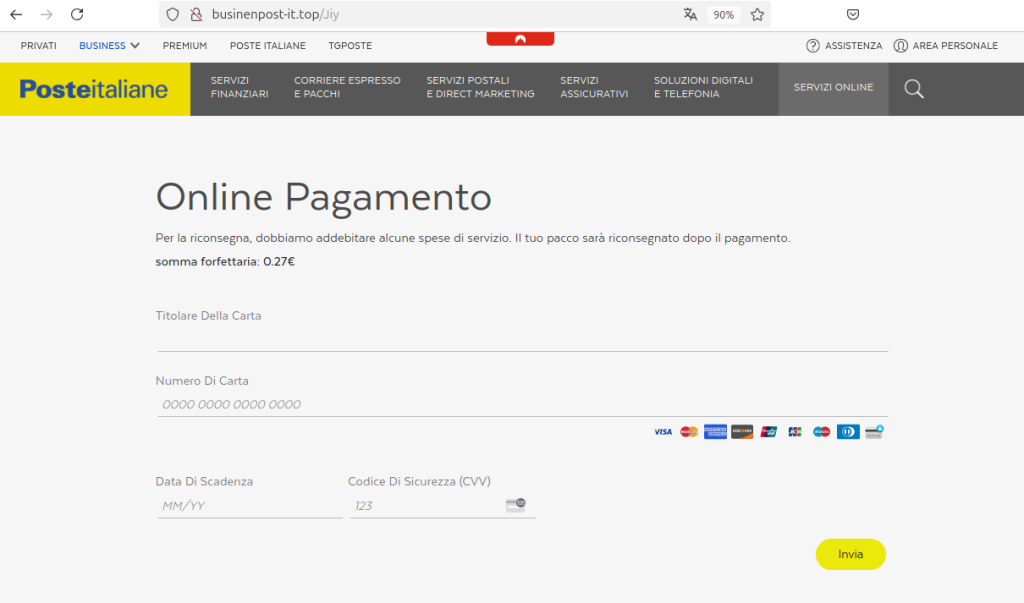This screenshot has width=1024, height=603.
Task: Open Soluzioni Digitali e Telefonia menu
Action: click(x=703, y=87)
